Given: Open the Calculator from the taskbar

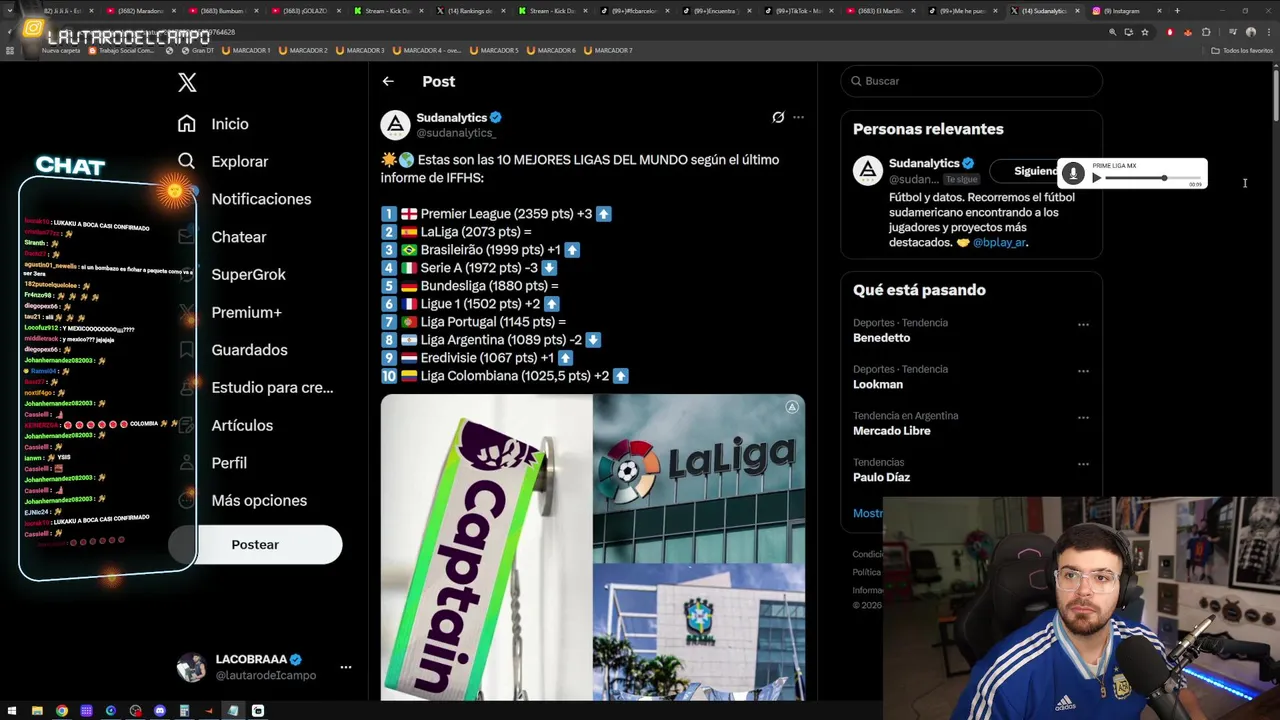Looking at the screenshot, I should (184, 711).
